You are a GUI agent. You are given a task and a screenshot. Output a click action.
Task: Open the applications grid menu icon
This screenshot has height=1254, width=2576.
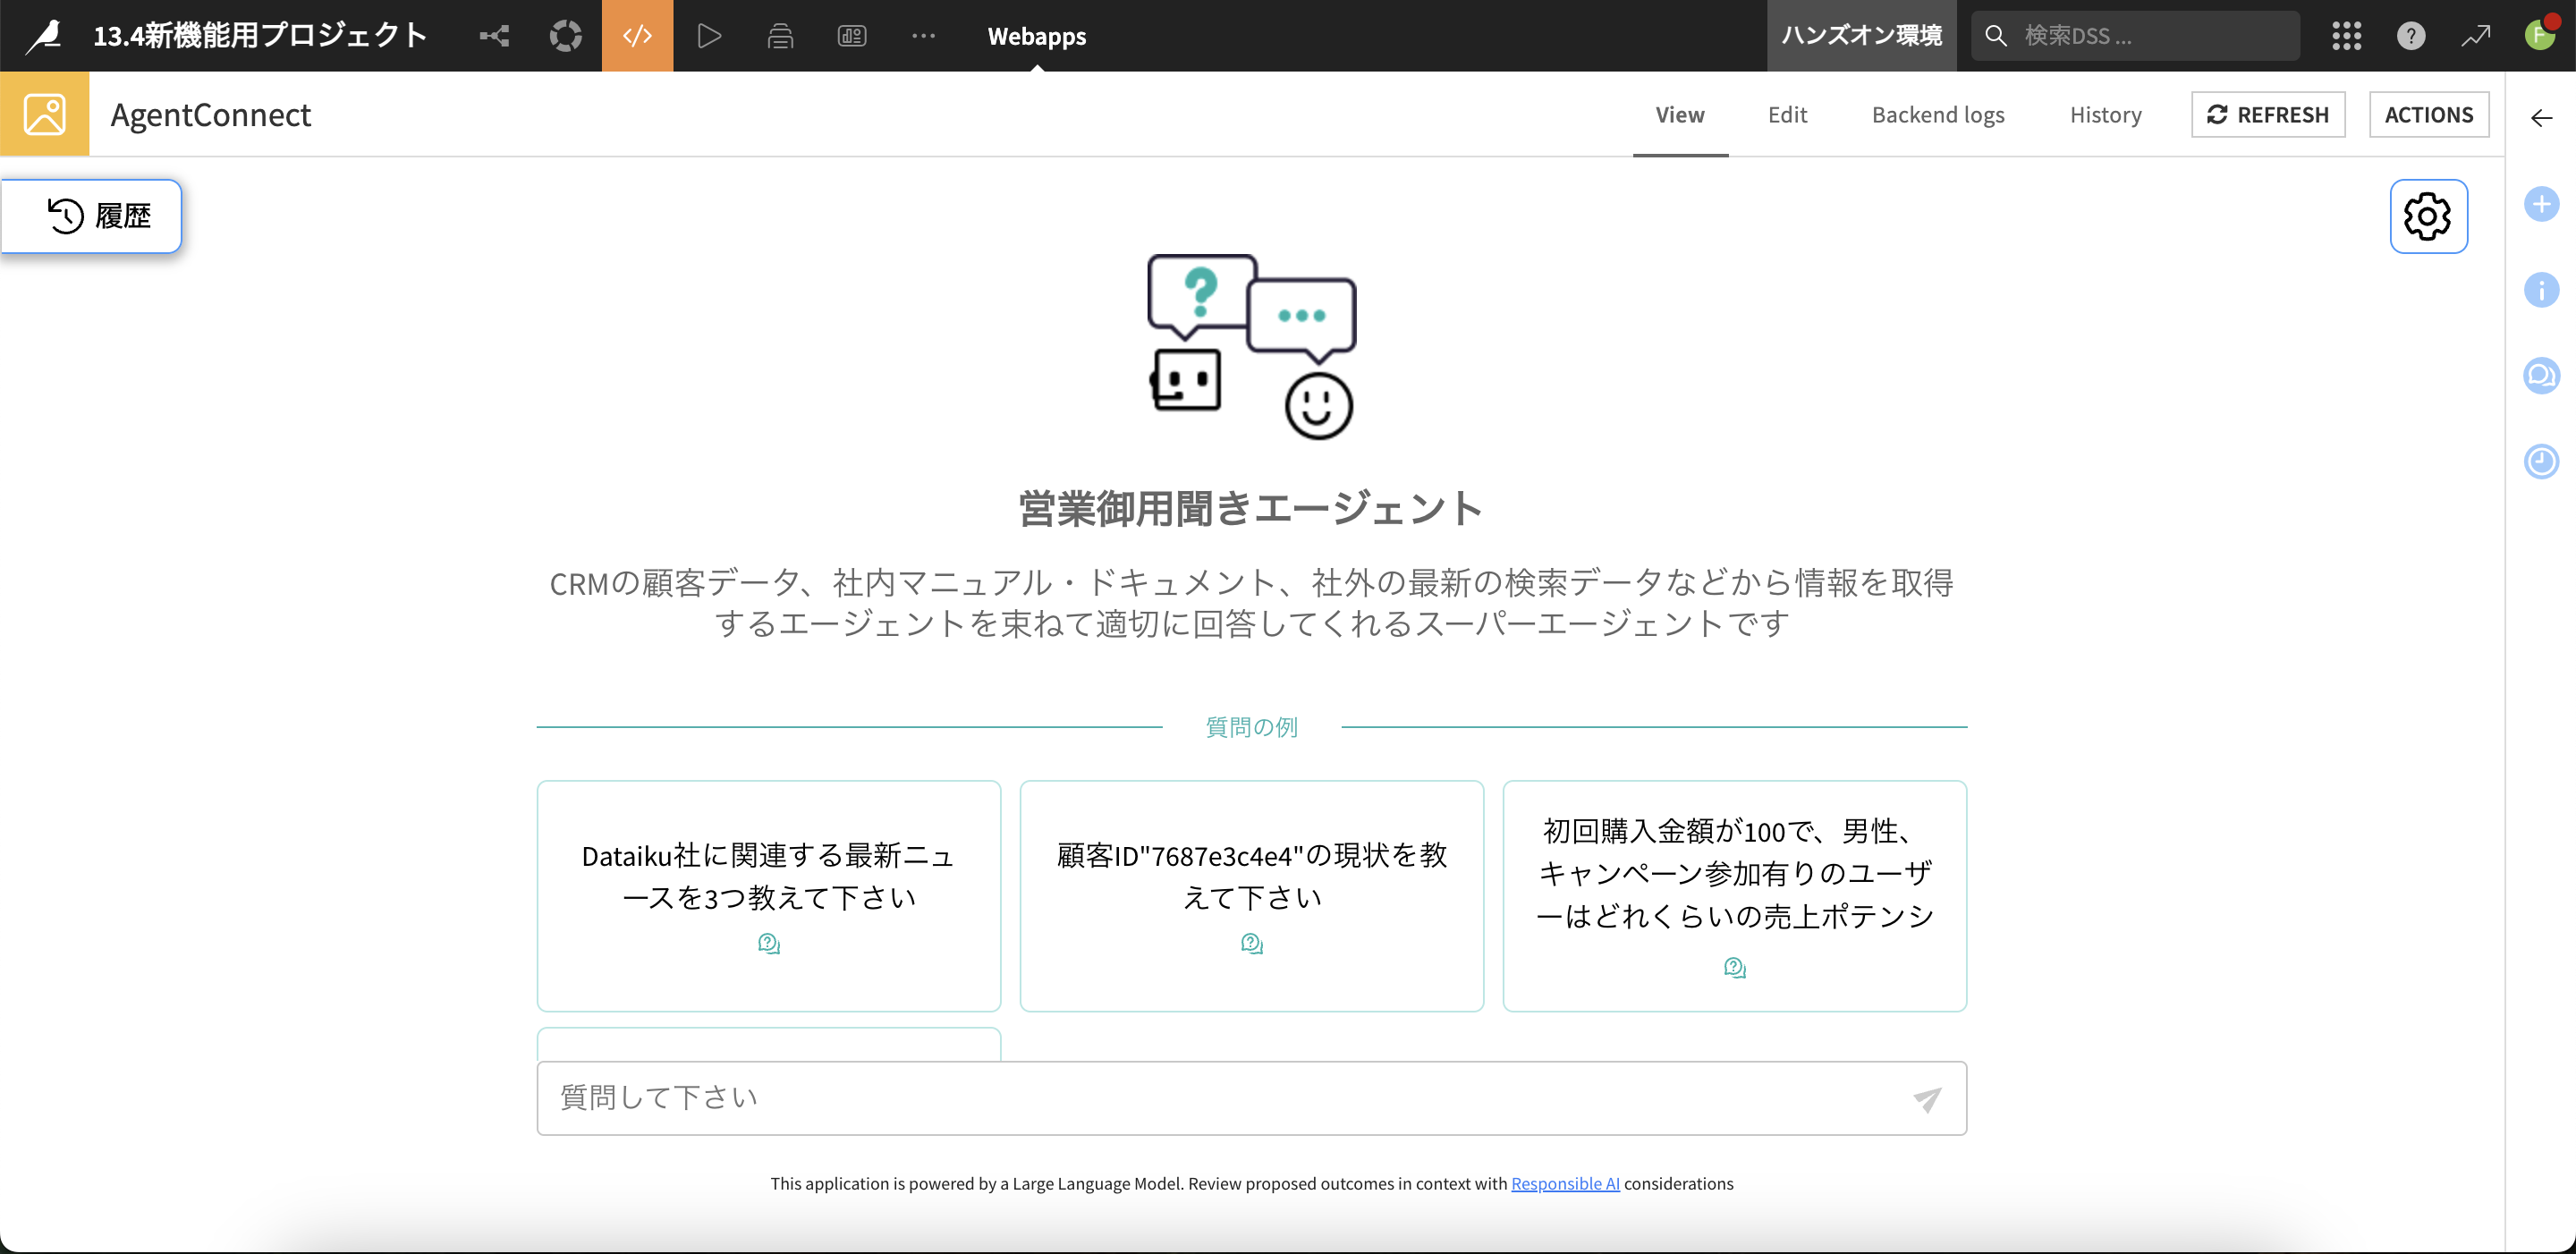point(2346,36)
